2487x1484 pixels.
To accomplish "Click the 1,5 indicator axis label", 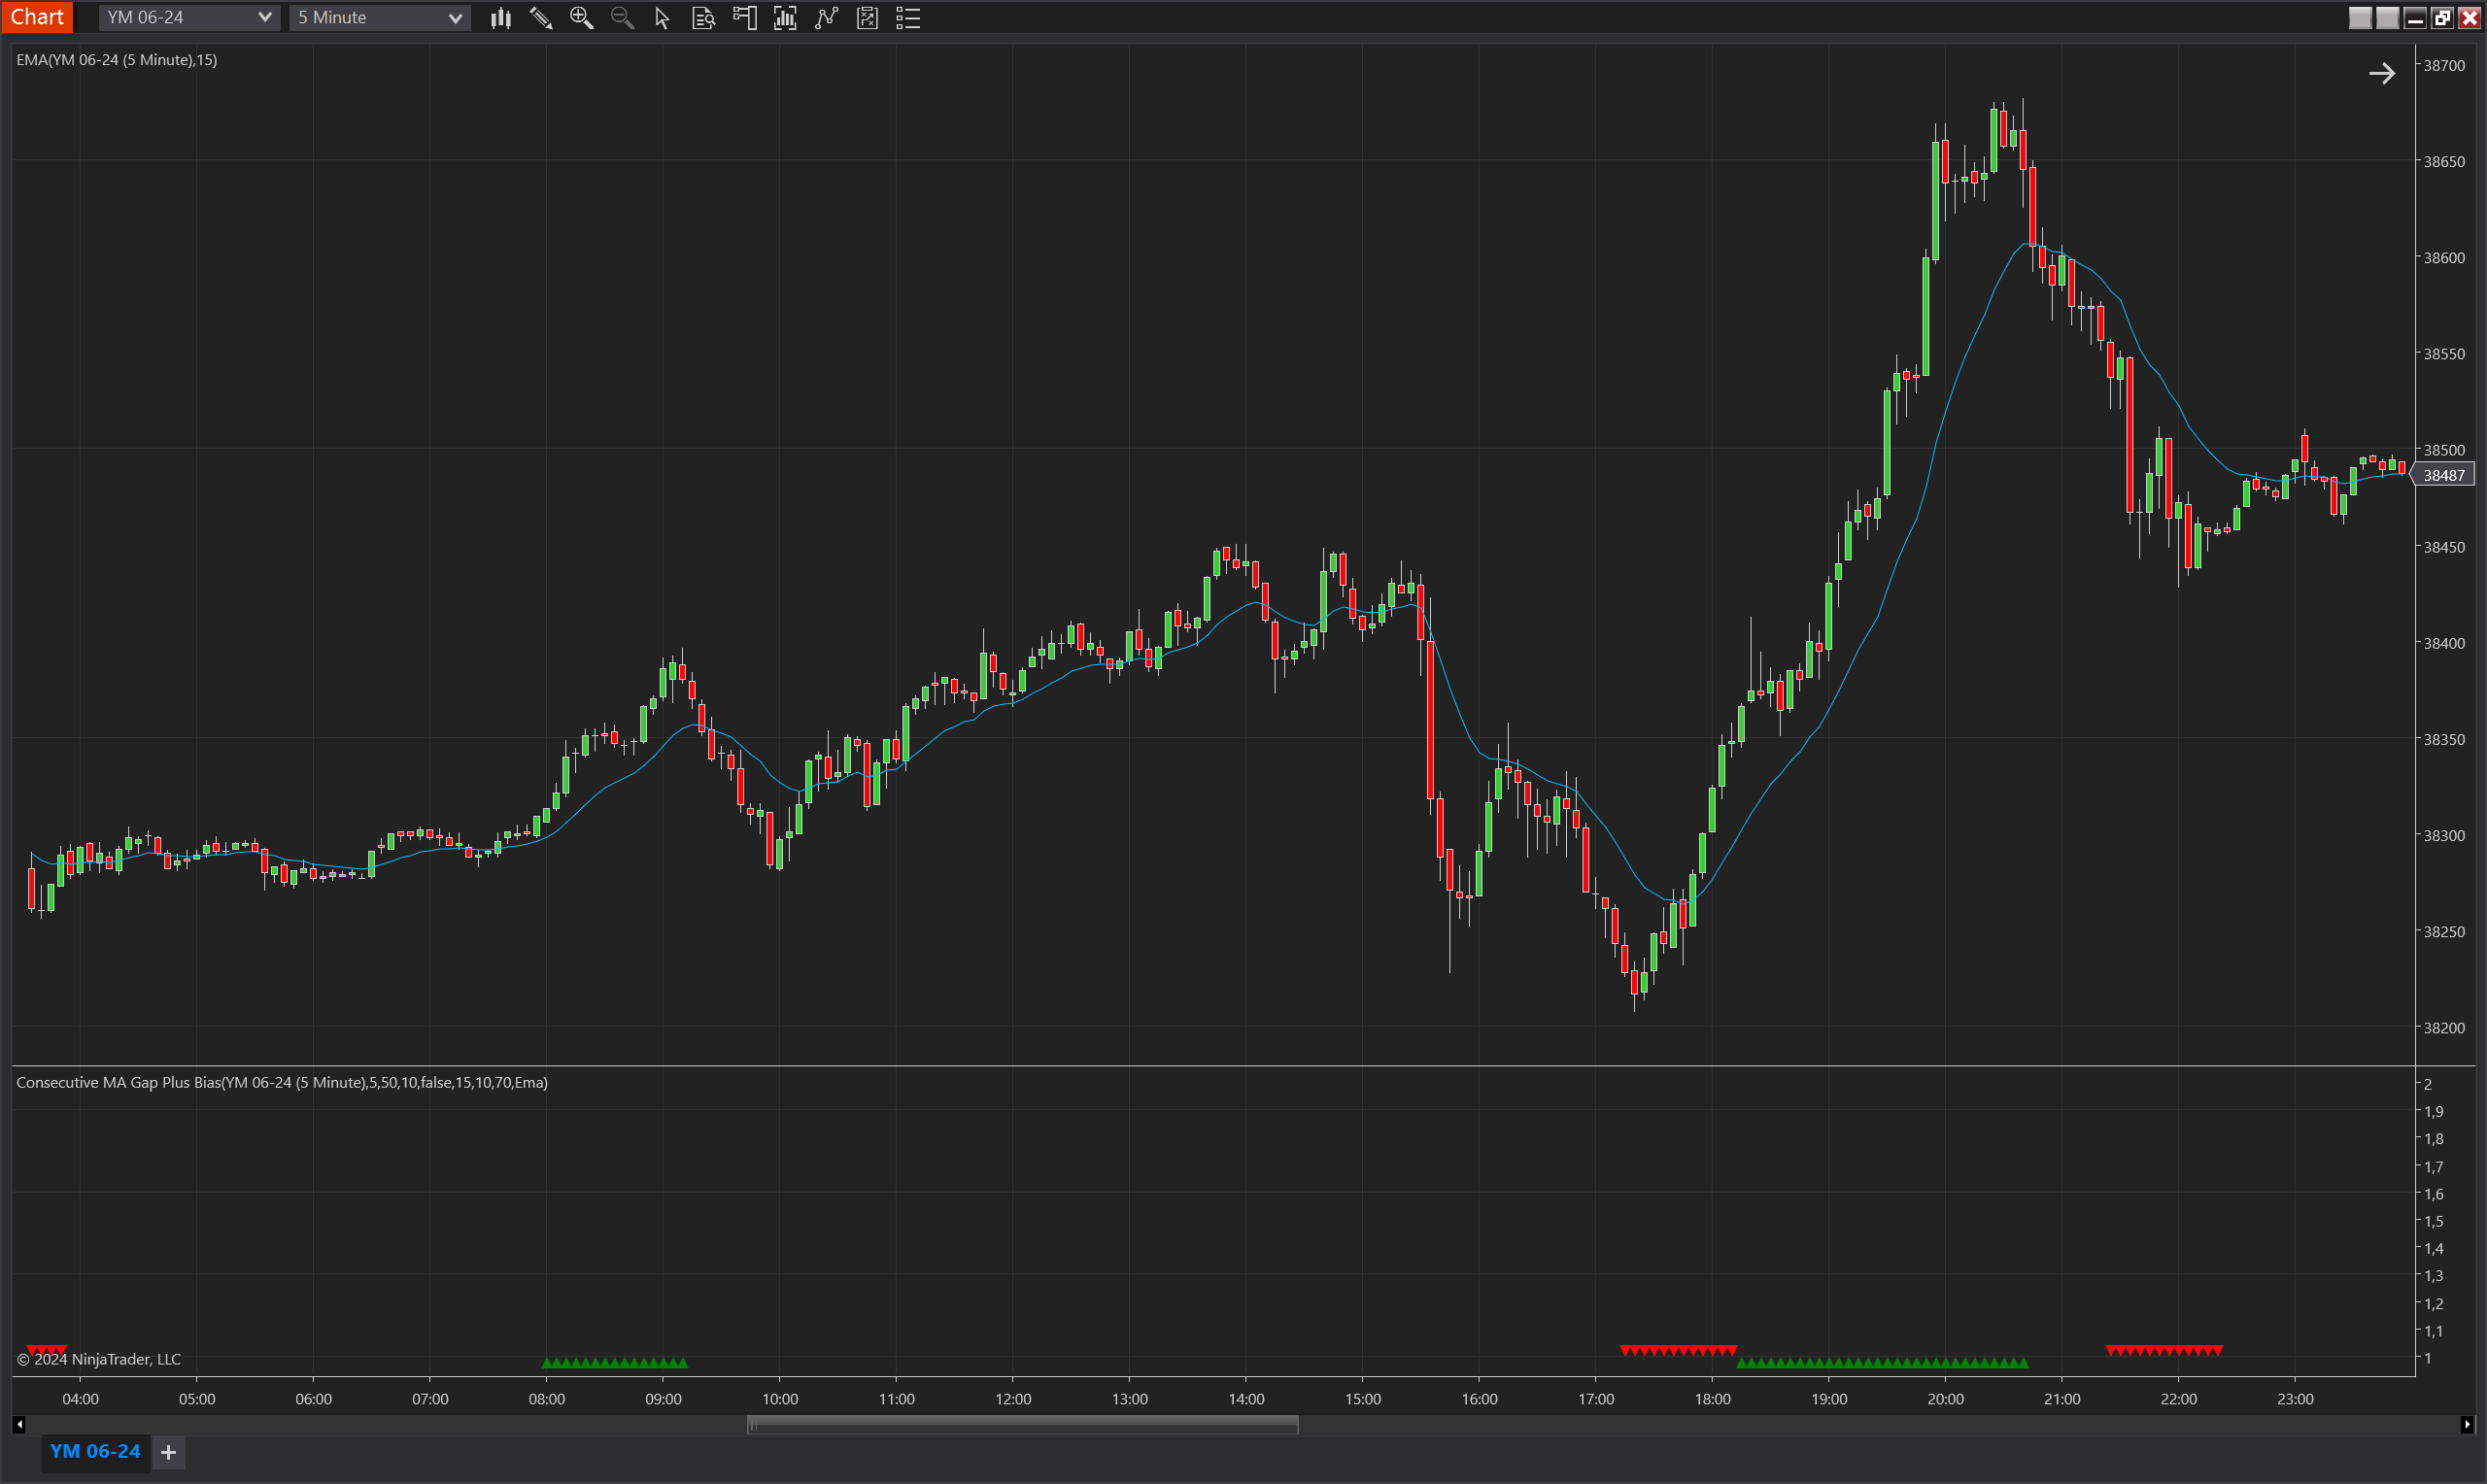I will (x=2433, y=1221).
